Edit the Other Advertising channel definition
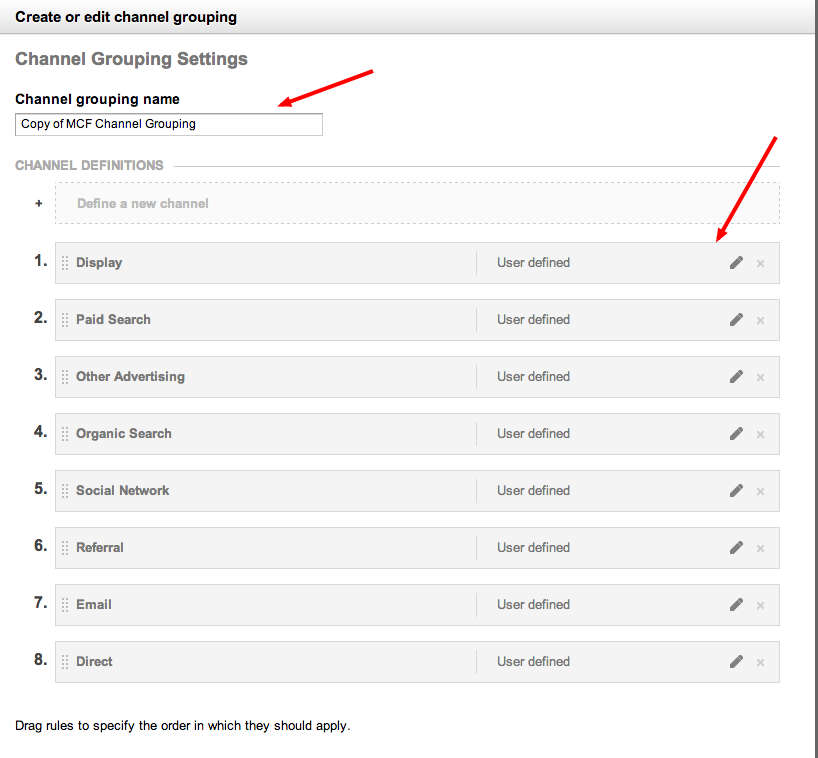The width and height of the screenshot is (818, 758). point(736,377)
